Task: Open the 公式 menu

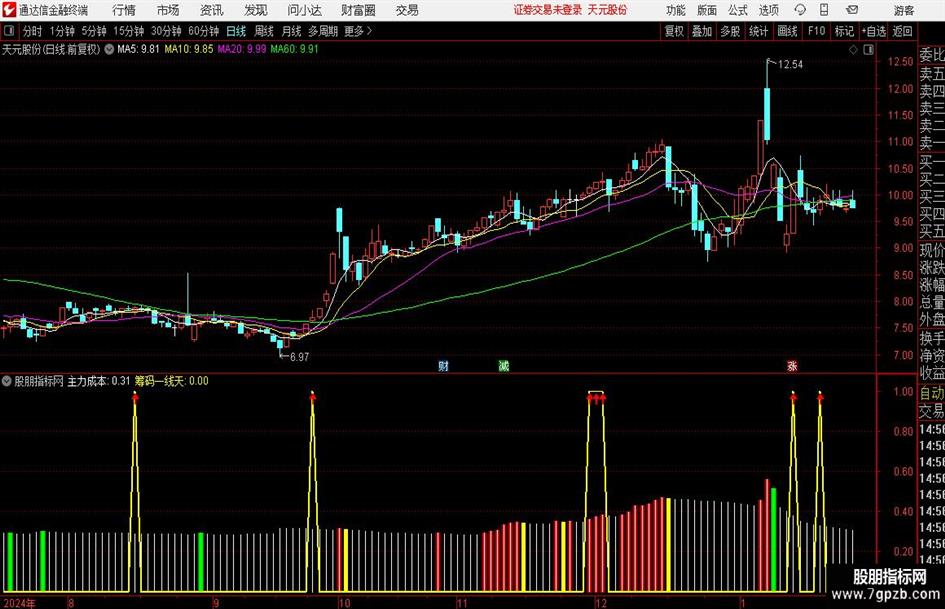Action: tap(738, 10)
